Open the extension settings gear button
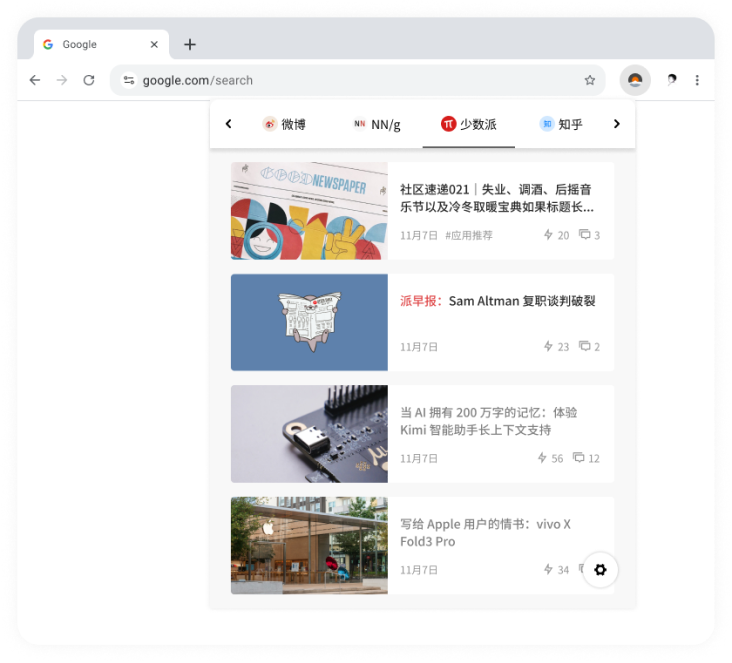The height and width of the screenshot is (663, 732). (x=600, y=570)
